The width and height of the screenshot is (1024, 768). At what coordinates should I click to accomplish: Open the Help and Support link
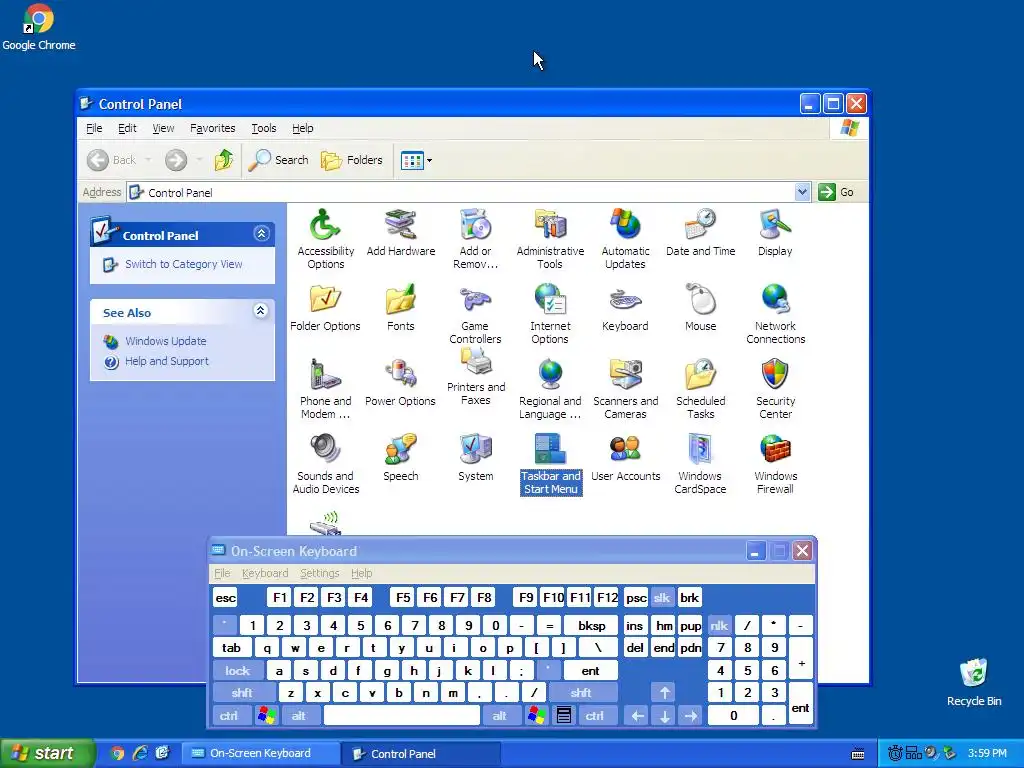pyautogui.click(x=167, y=361)
